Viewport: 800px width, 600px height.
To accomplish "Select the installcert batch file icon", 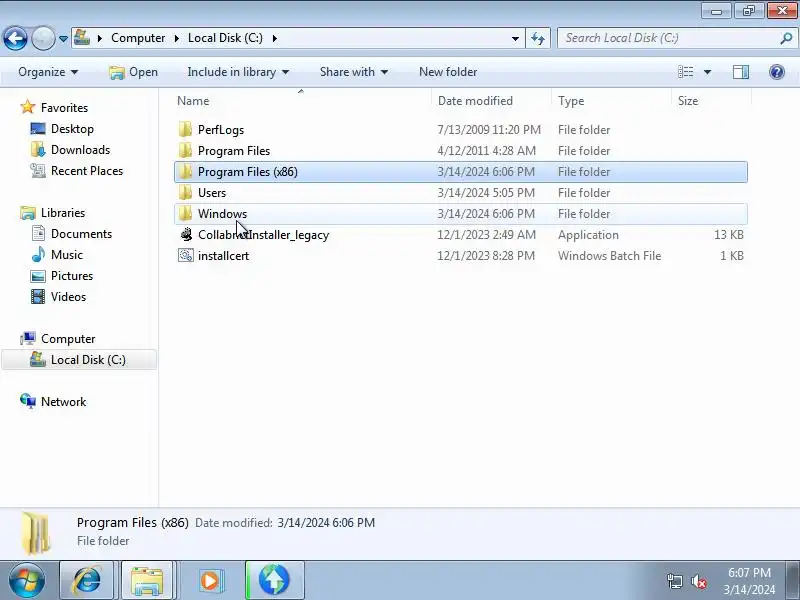I will 186,255.
